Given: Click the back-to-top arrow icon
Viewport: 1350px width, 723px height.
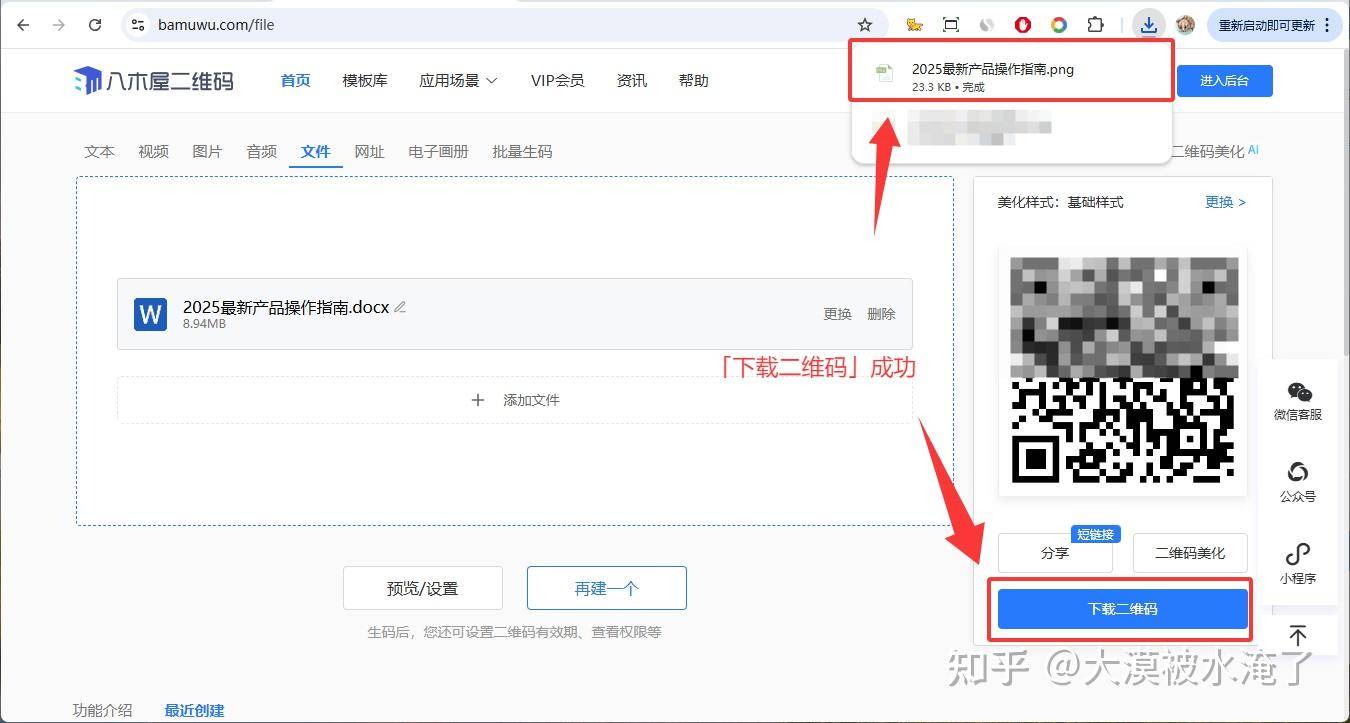Looking at the screenshot, I should [1297, 635].
